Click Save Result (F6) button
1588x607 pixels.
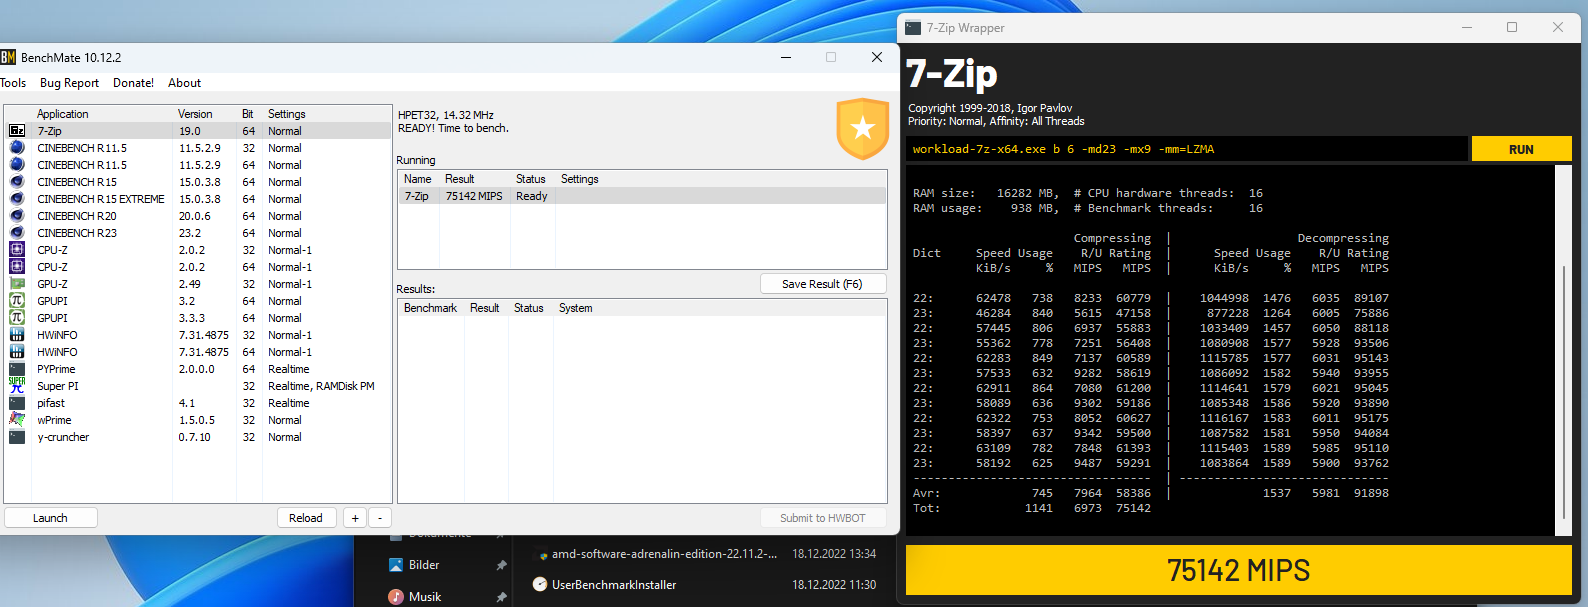tap(822, 284)
